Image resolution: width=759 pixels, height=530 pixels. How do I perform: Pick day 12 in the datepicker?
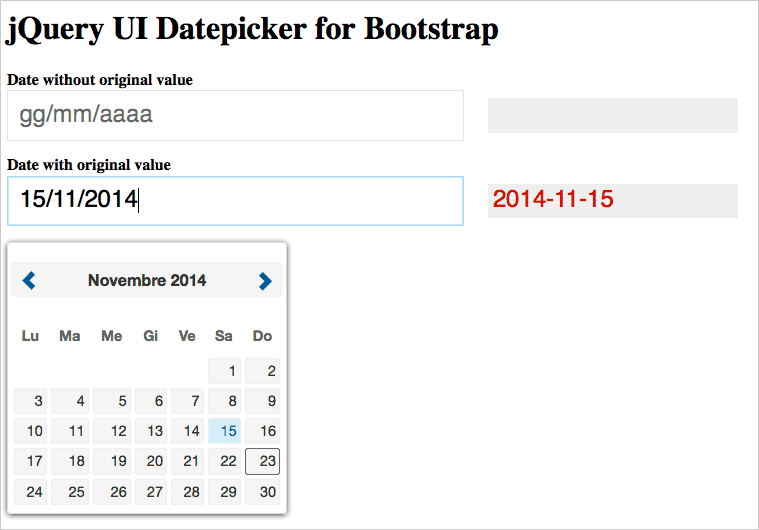pyautogui.click(x=112, y=431)
